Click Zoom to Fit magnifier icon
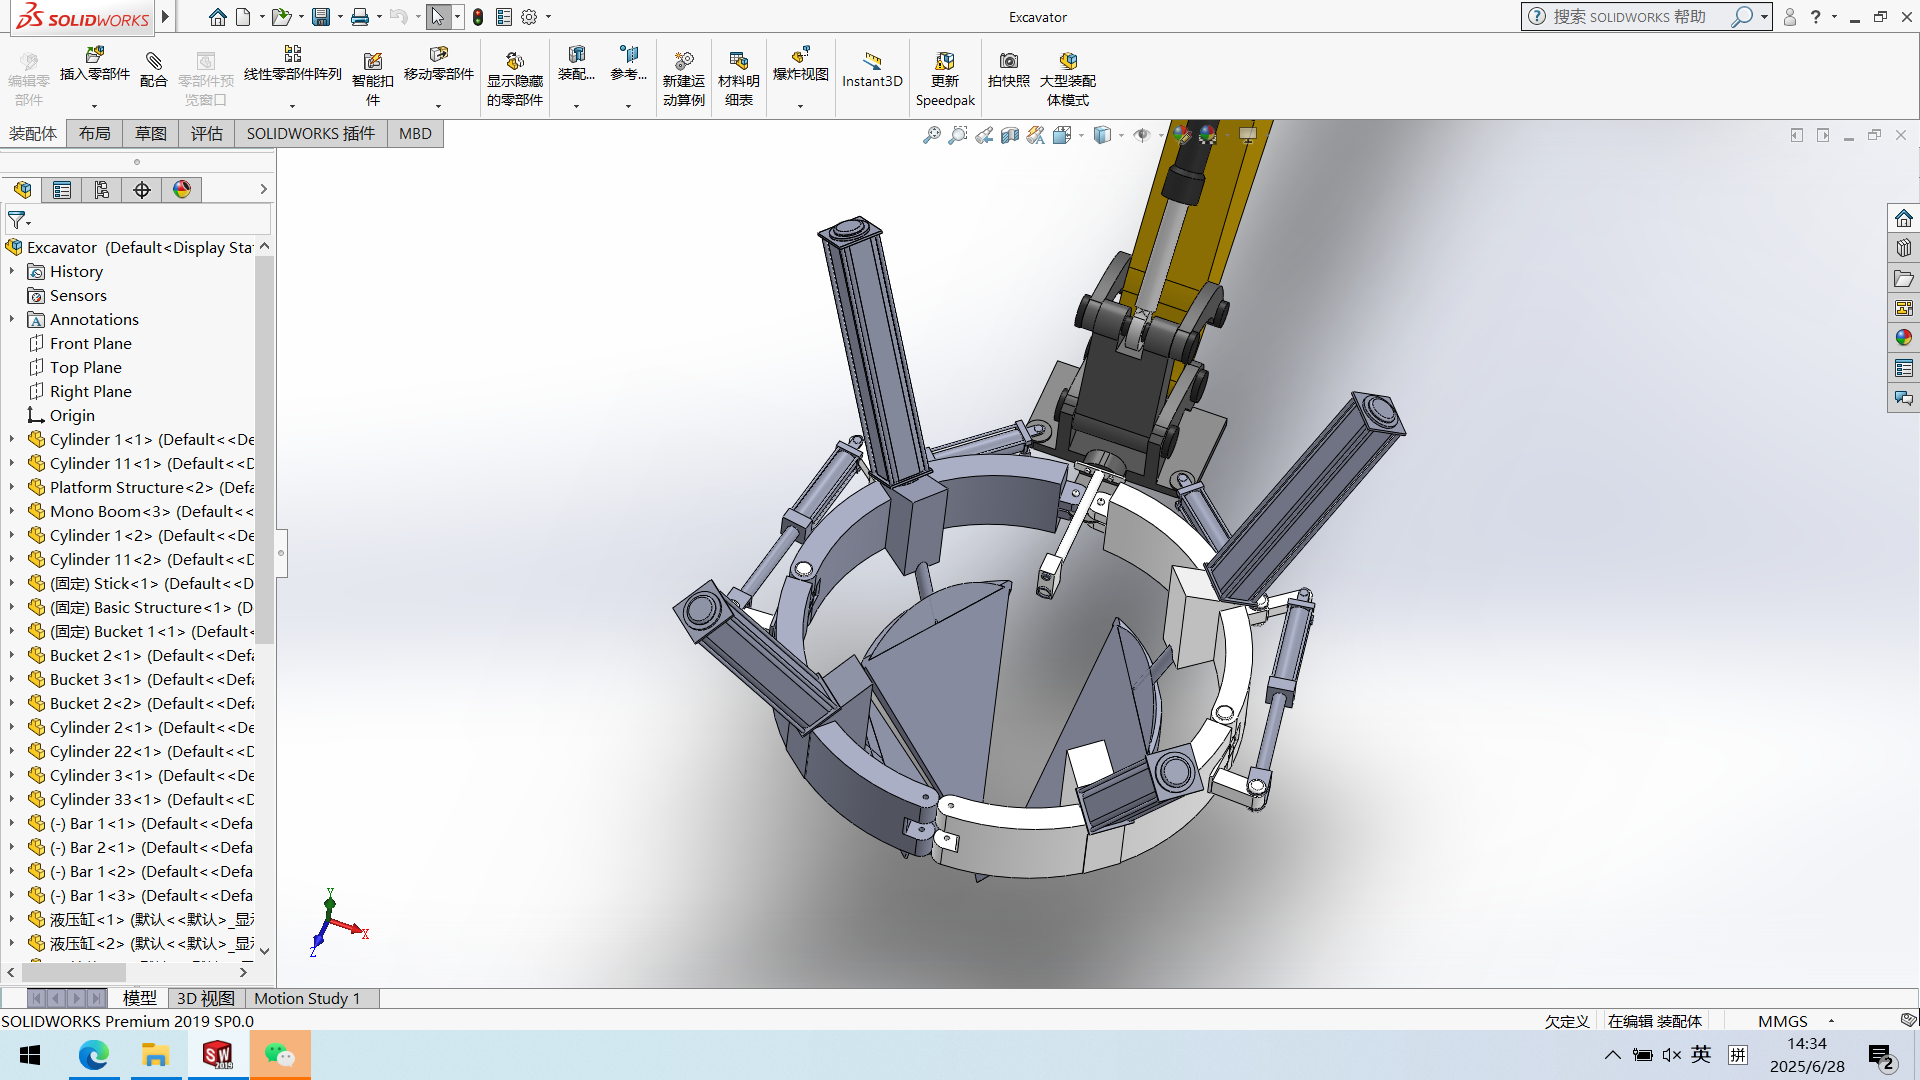This screenshot has height=1080, width=1920. pos(931,135)
